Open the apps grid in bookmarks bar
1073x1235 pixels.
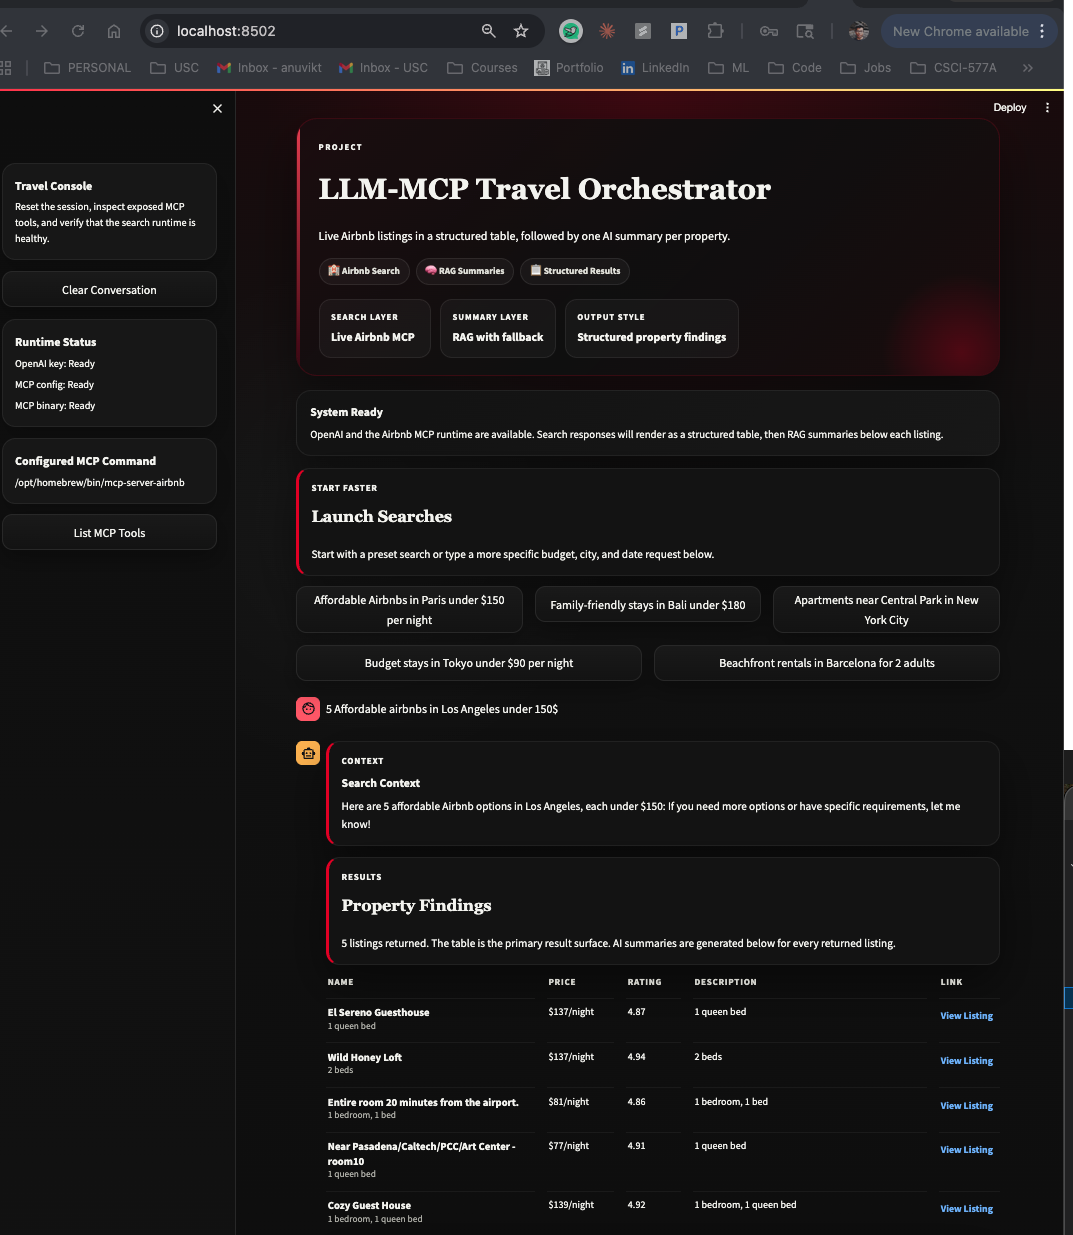coord(5,68)
